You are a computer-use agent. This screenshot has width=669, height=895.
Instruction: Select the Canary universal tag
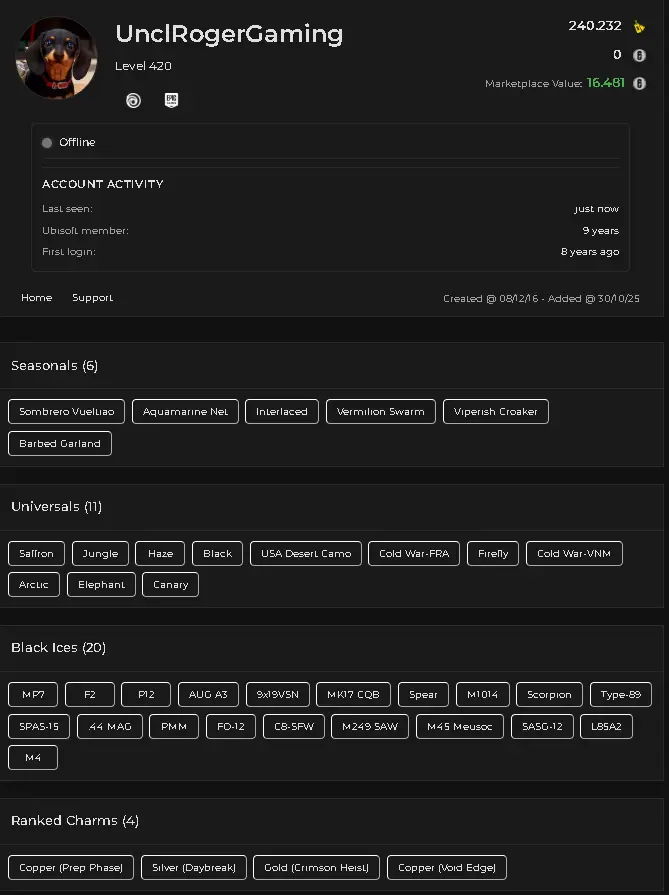point(171,584)
